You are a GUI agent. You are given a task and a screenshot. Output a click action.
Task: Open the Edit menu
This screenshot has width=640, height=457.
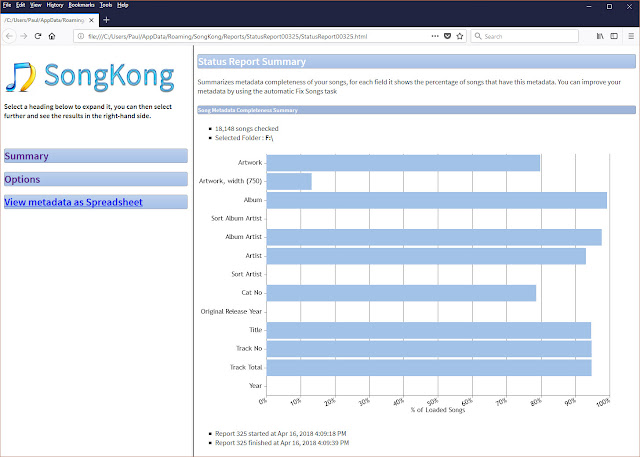(x=20, y=5)
